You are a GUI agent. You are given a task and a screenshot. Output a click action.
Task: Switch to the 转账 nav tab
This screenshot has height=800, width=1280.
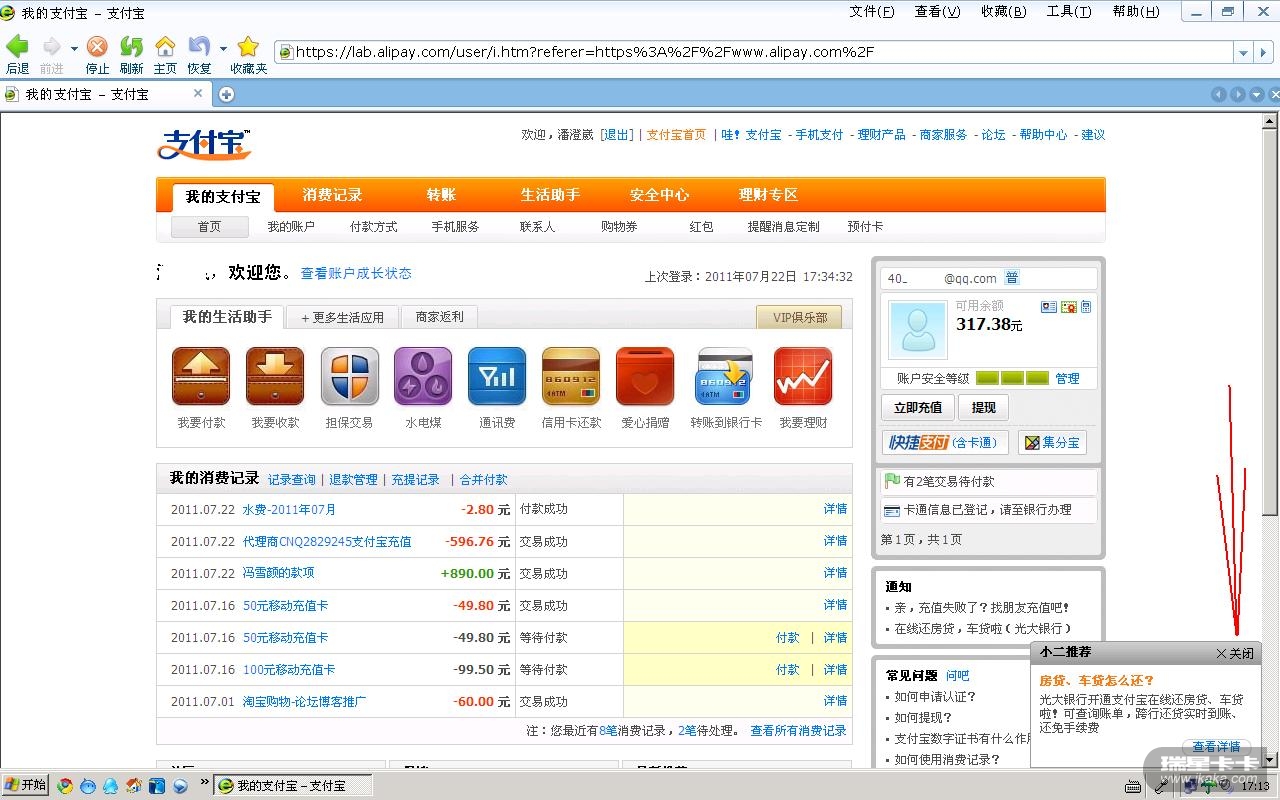click(441, 195)
